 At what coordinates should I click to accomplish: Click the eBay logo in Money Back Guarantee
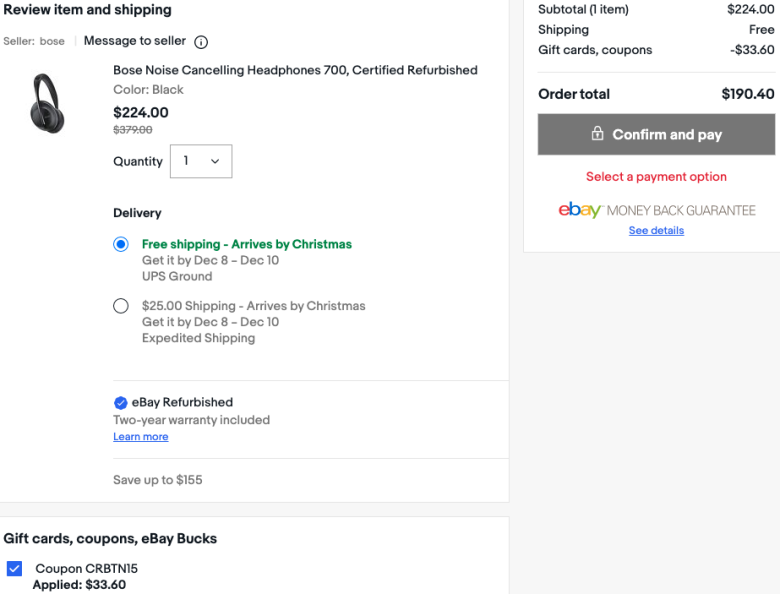pyautogui.click(x=580, y=210)
